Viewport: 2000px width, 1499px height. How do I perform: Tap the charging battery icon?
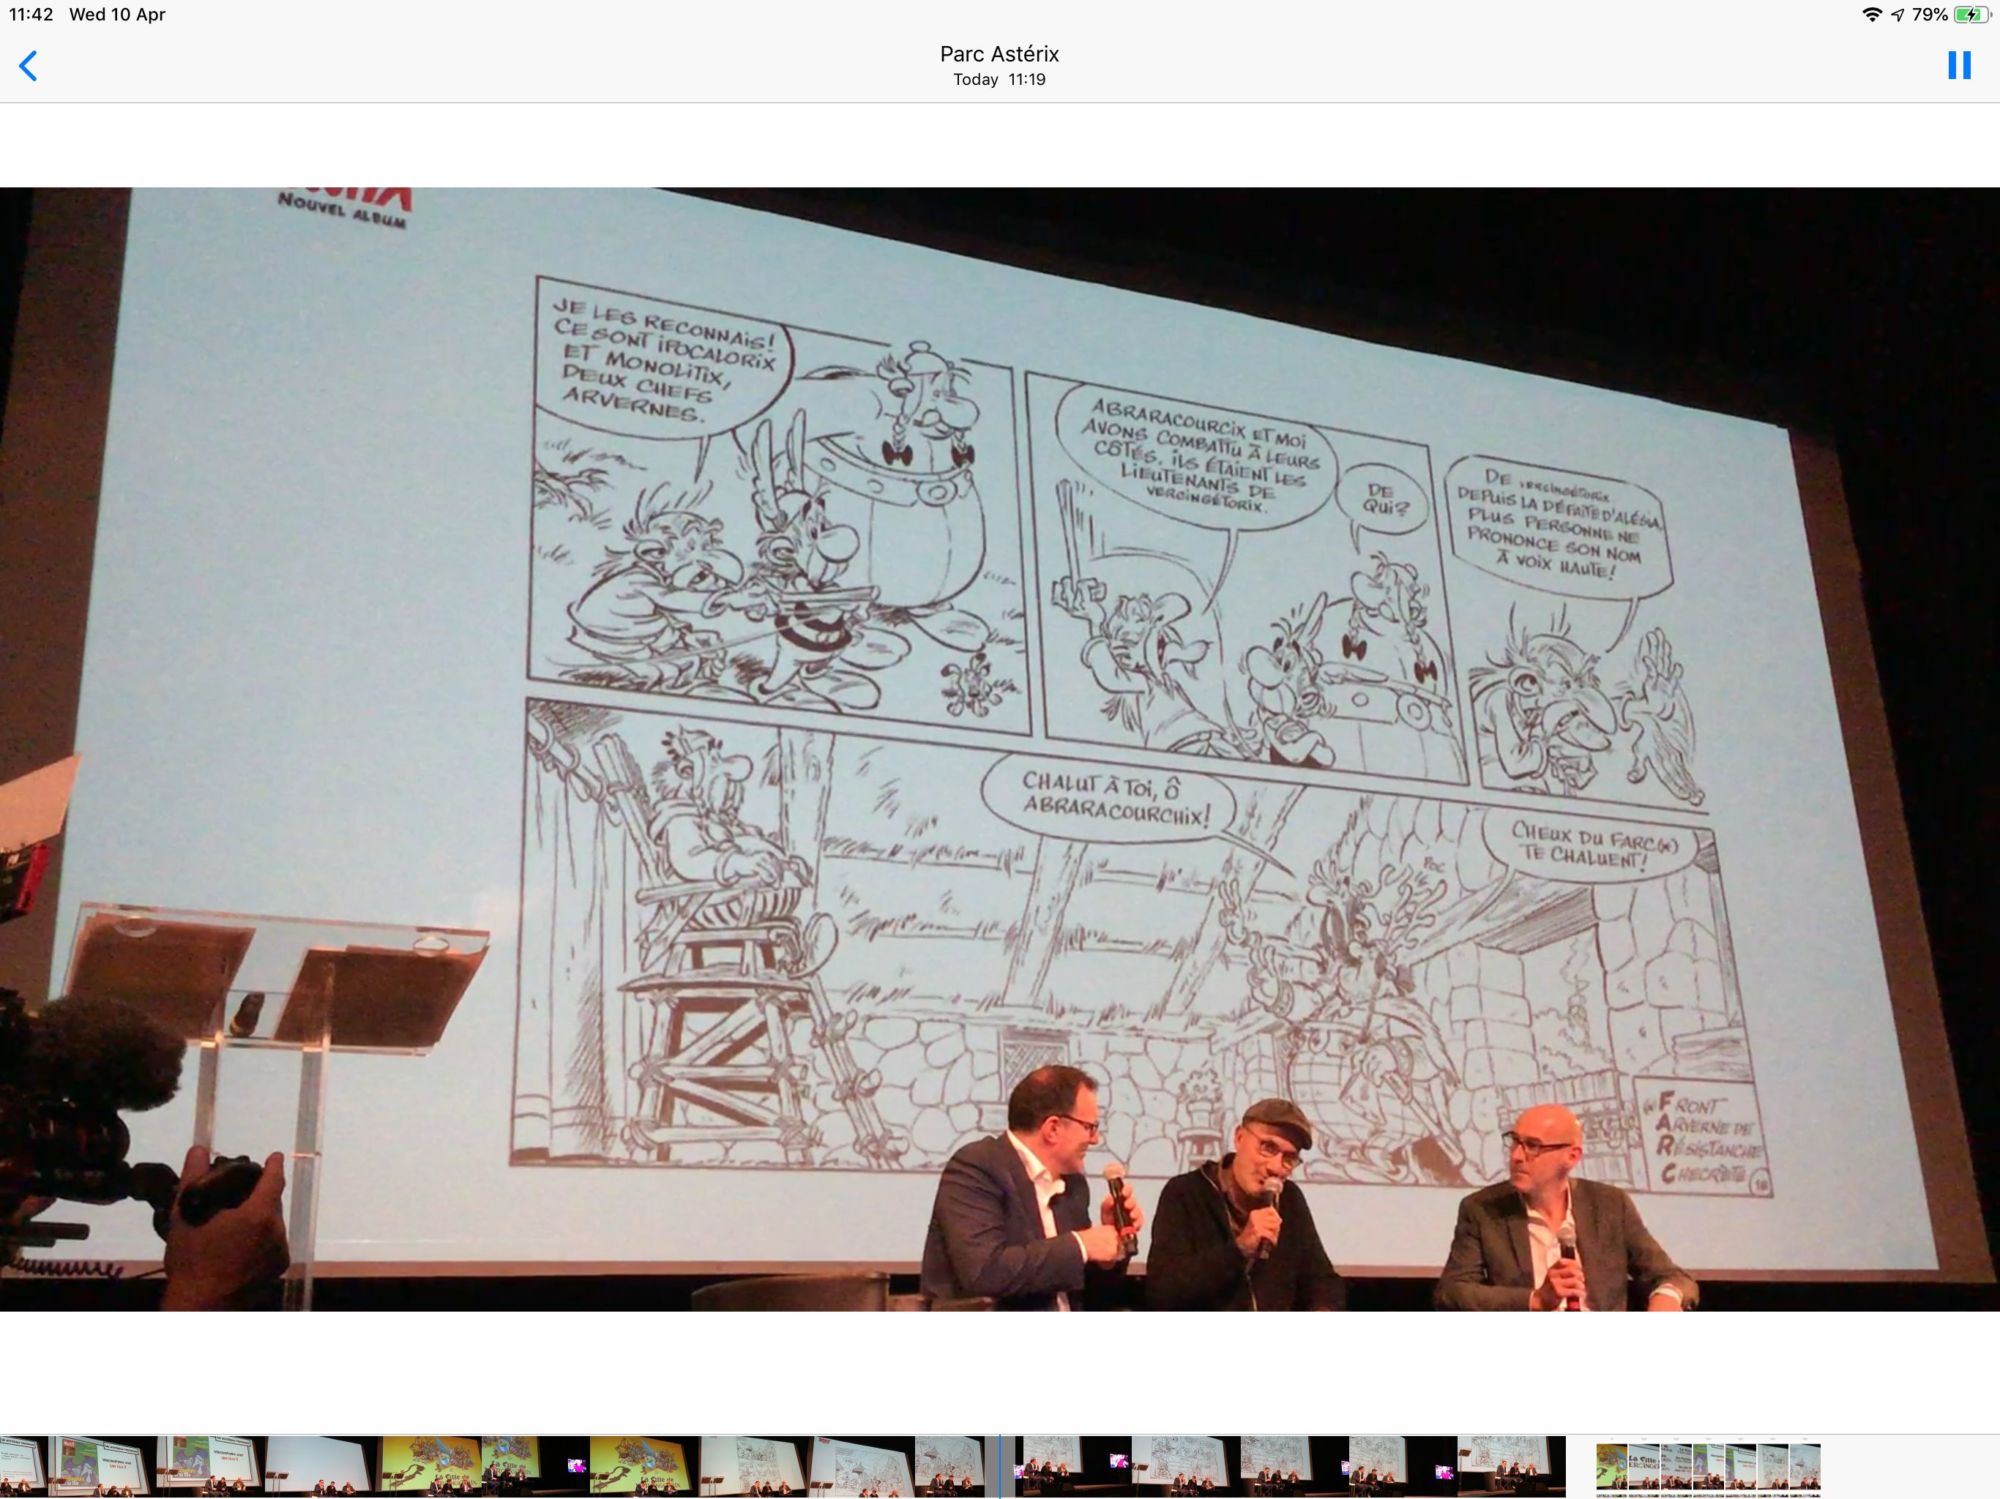tap(1971, 15)
